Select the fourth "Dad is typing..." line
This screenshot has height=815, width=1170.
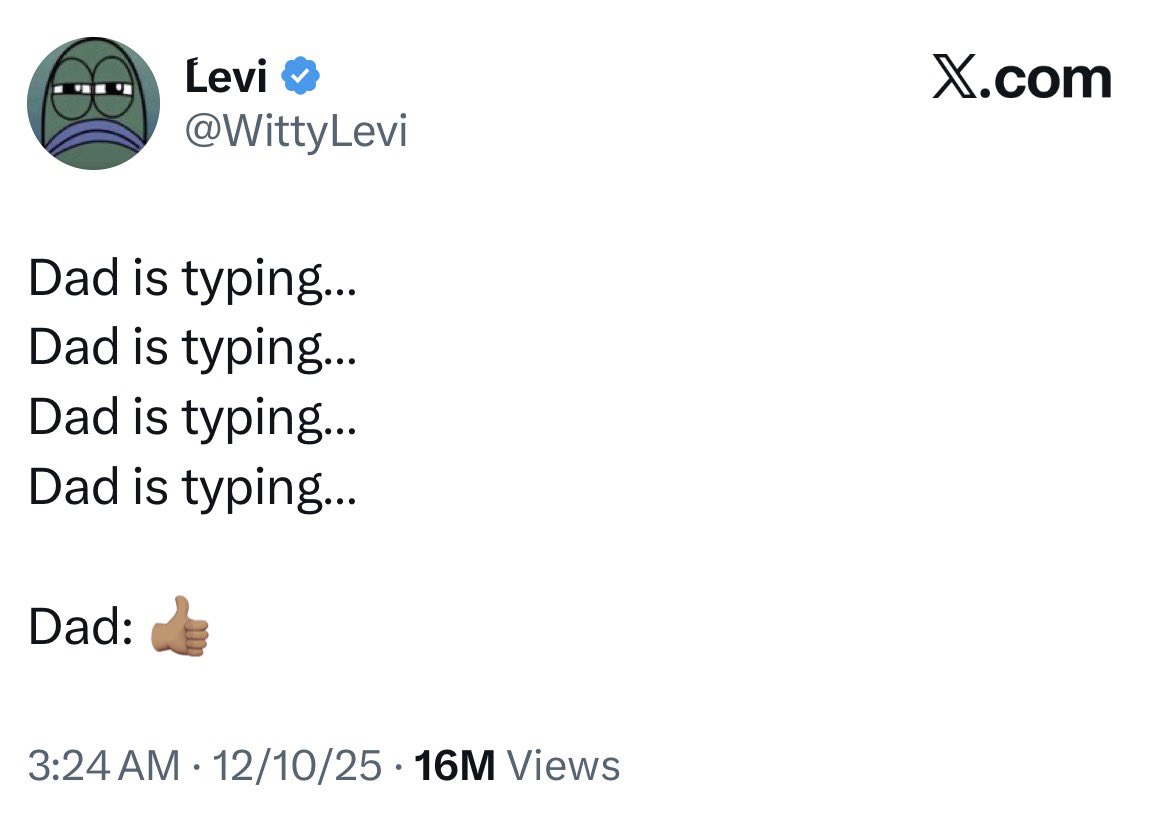[x=192, y=487]
